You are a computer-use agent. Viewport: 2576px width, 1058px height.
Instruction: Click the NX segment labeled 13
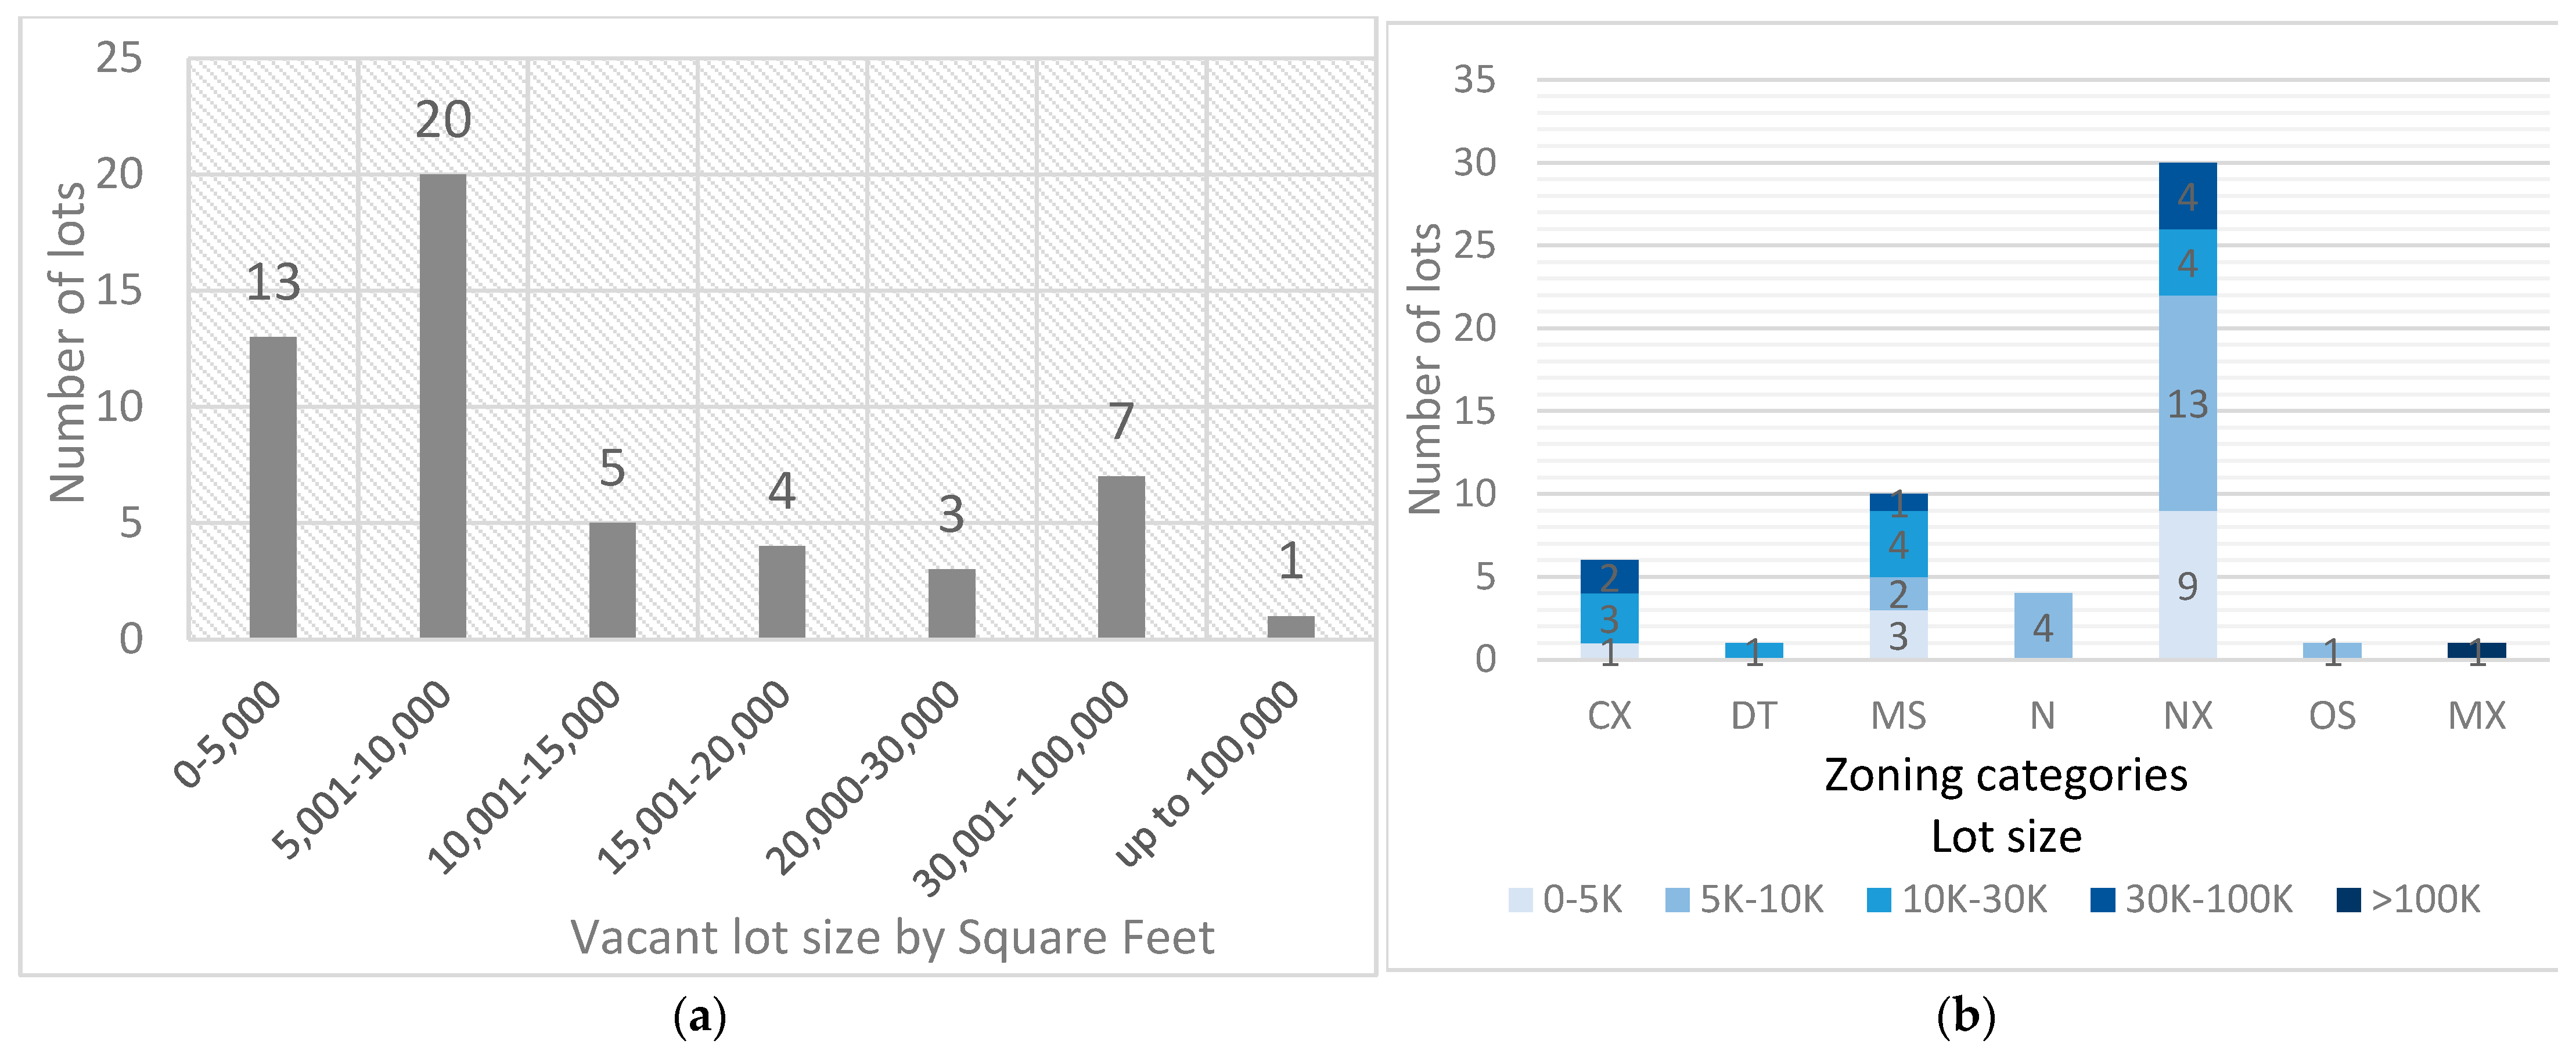(x=2187, y=403)
